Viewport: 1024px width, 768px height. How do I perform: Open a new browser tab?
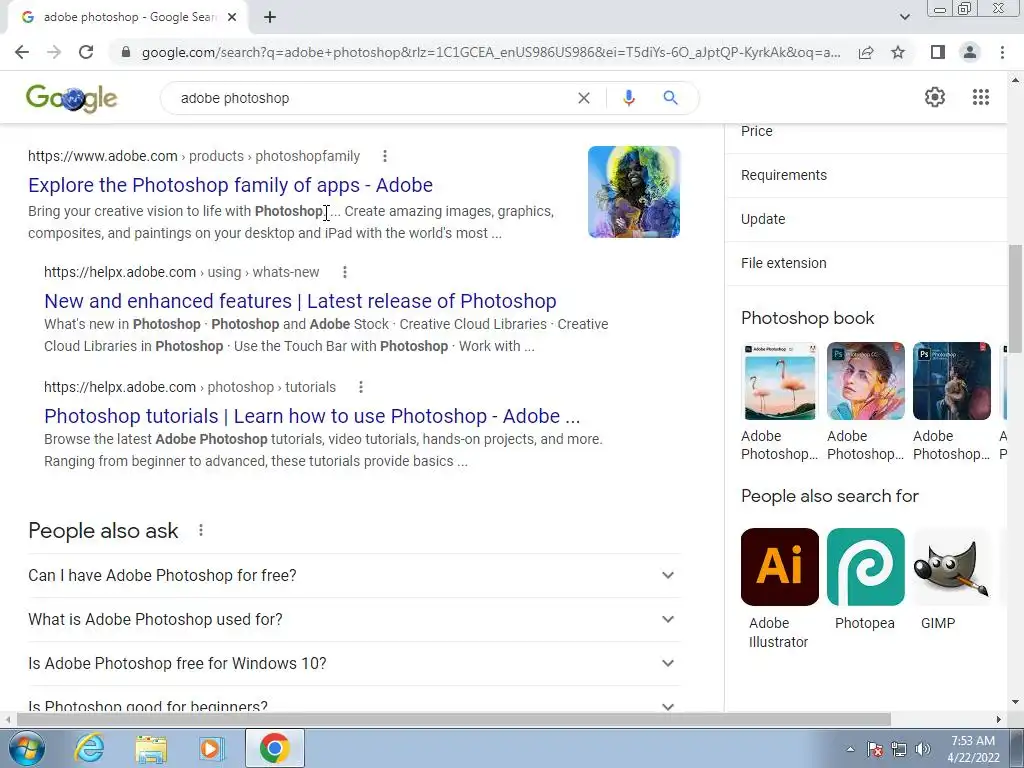point(270,17)
